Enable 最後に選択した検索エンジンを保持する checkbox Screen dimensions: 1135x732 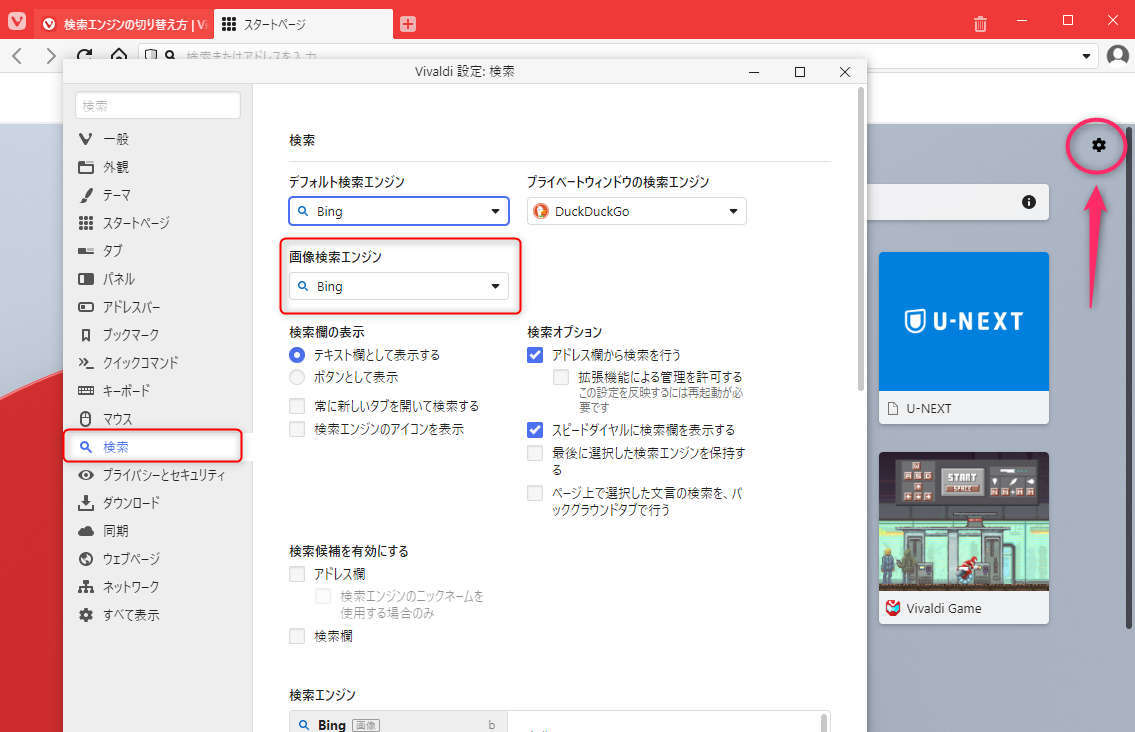pos(535,453)
